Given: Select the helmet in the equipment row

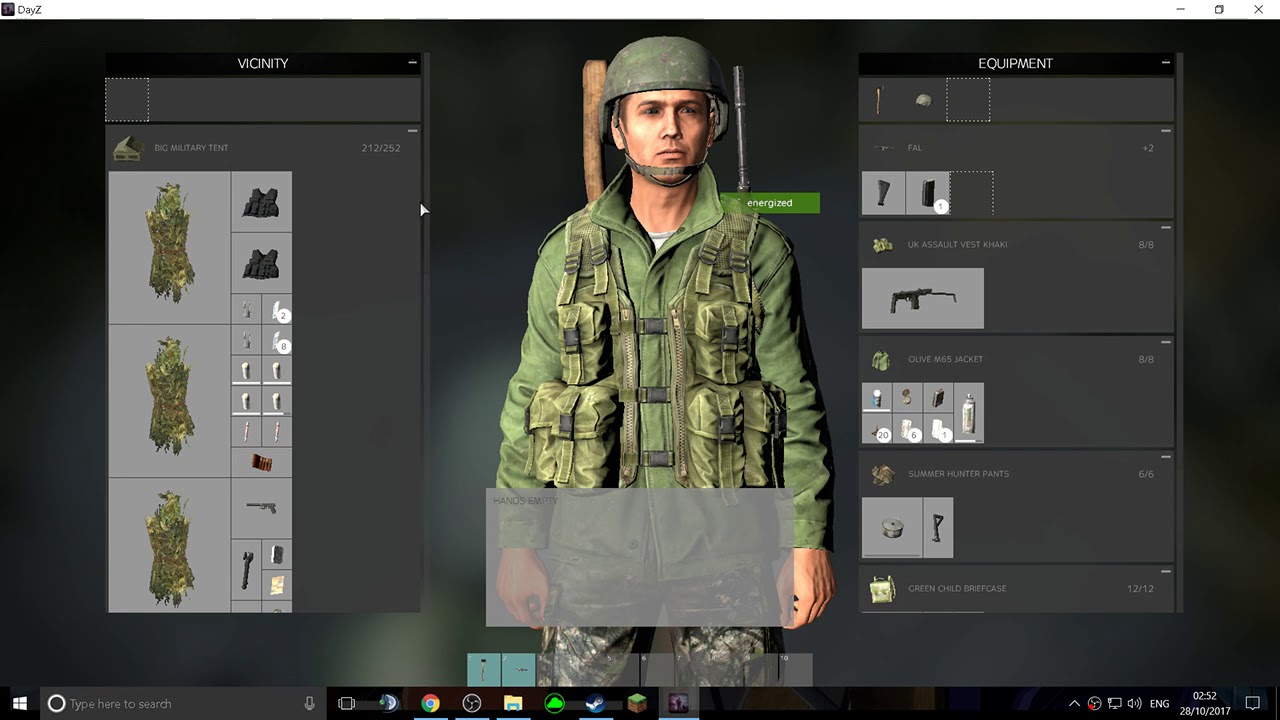Looking at the screenshot, I should [924, 100].
